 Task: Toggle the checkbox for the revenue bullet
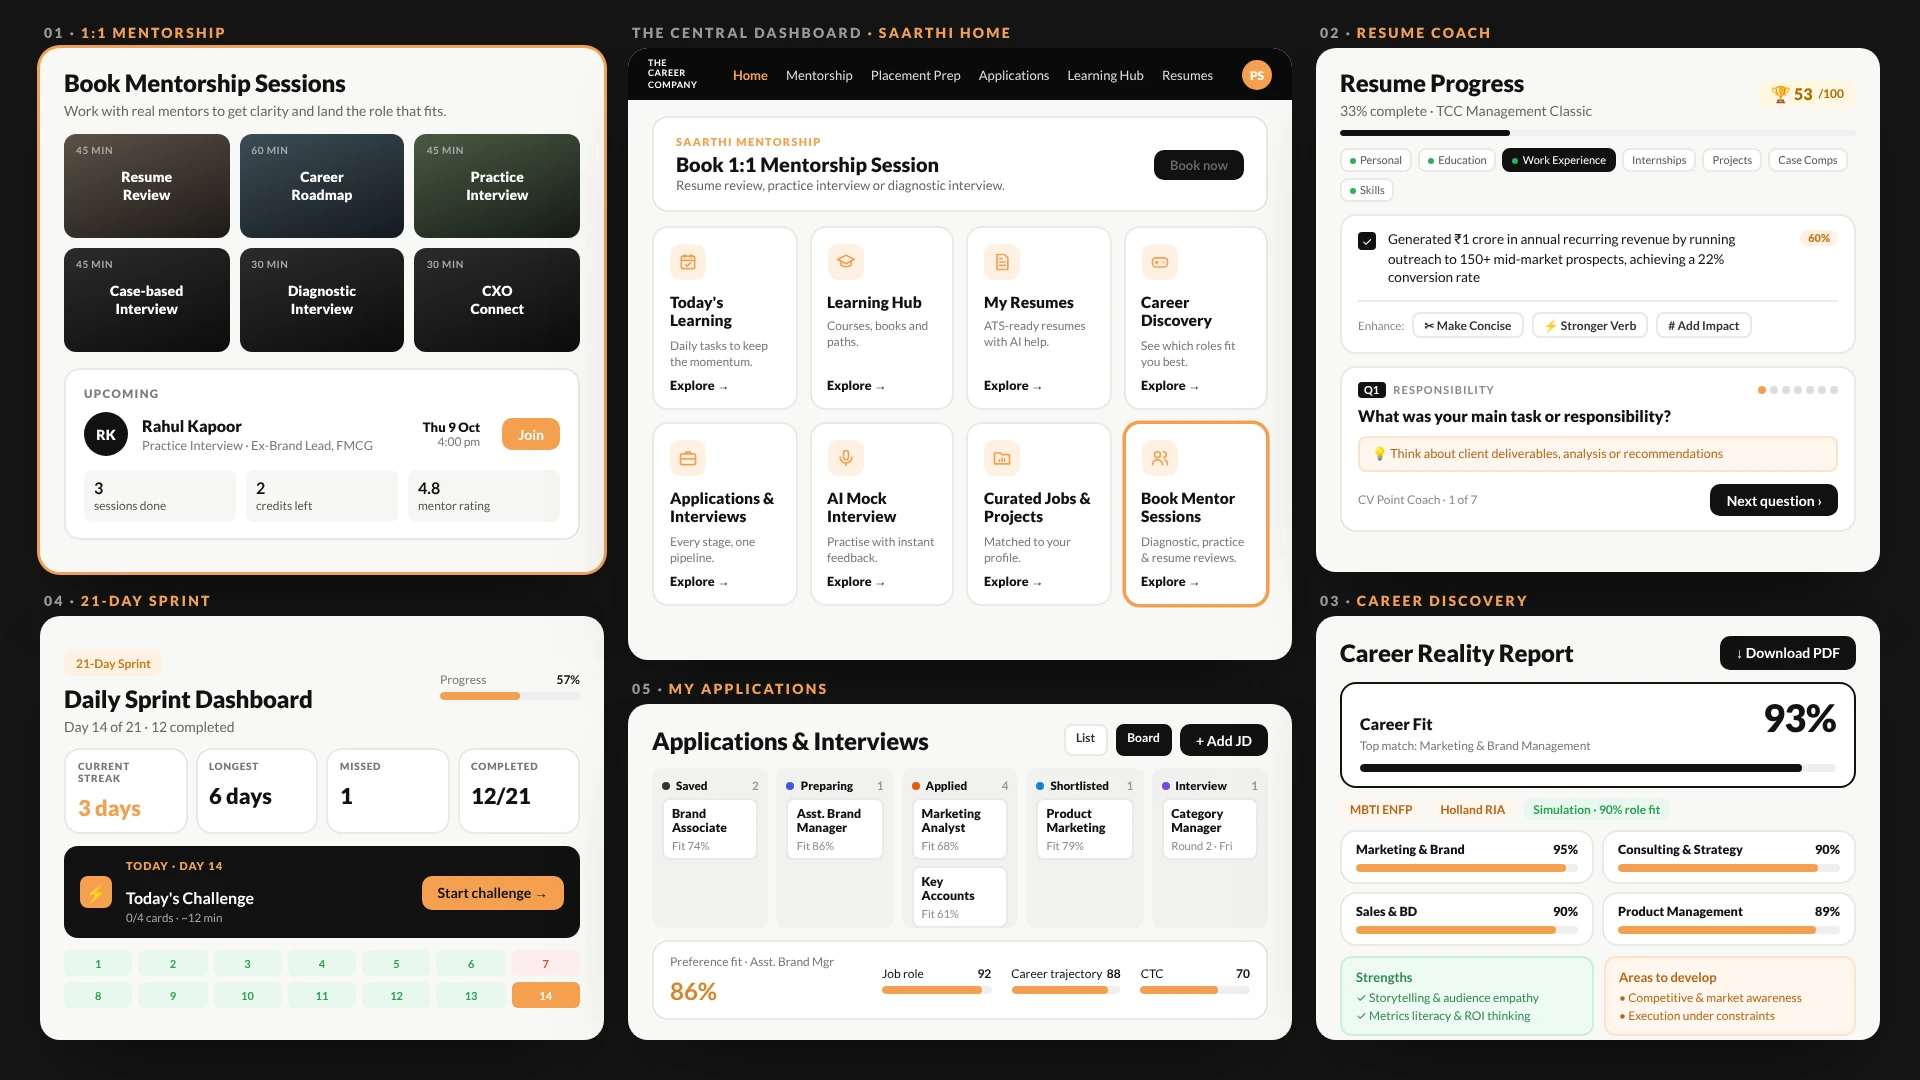[1367, 241]
